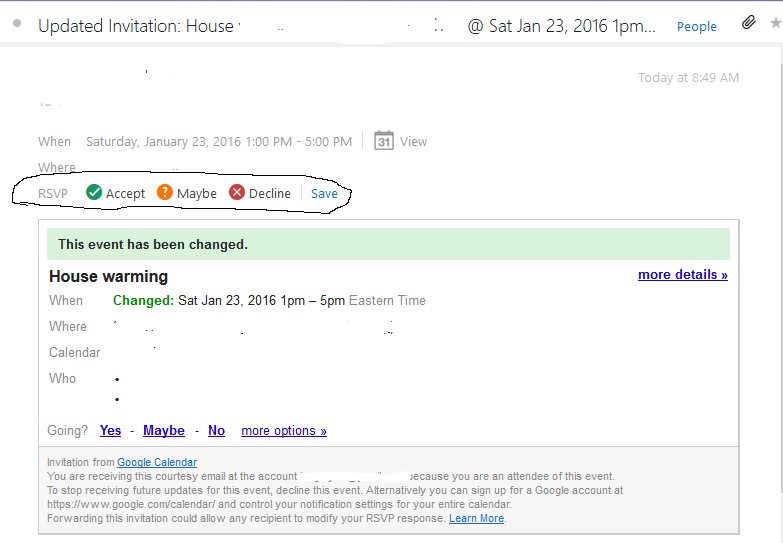Answer Yes to Going?
783x543 pixels.
(x=110, y=431)
